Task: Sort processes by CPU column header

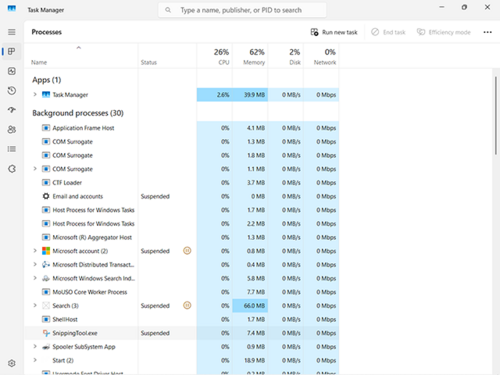Action: 215,56
